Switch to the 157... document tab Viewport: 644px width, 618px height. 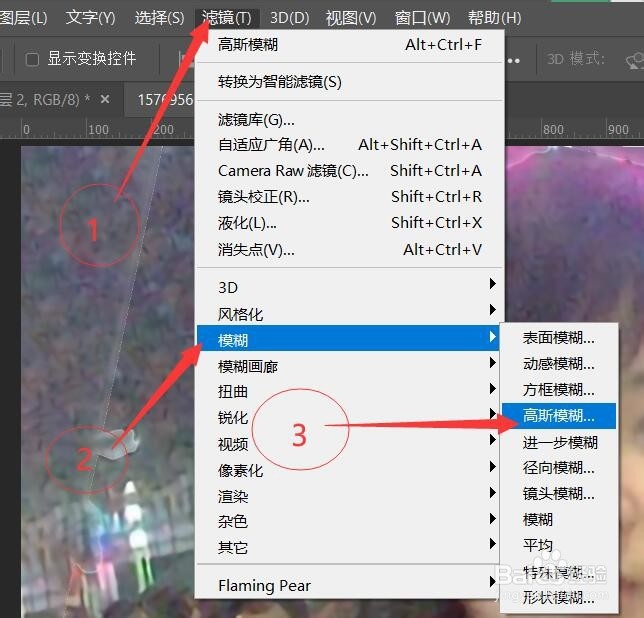tap(165, 99)
